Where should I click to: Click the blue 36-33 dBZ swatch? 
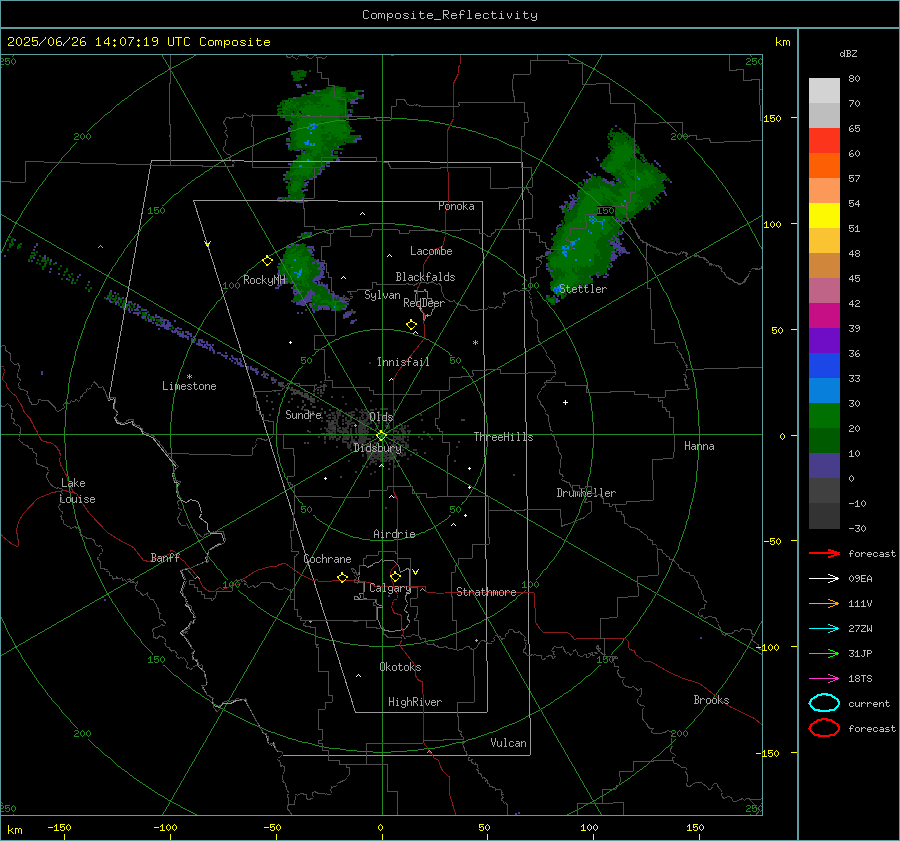click(824, 366)
